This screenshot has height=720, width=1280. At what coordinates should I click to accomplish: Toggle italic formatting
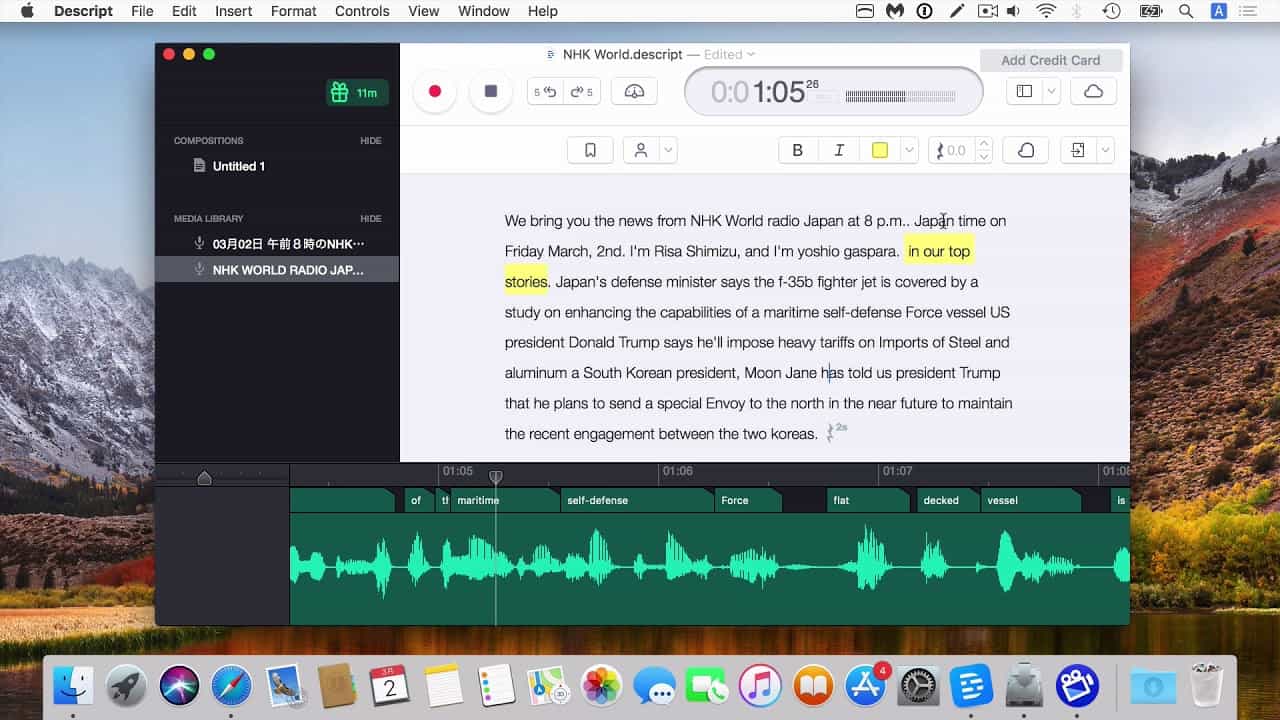[x=838, y=149]
